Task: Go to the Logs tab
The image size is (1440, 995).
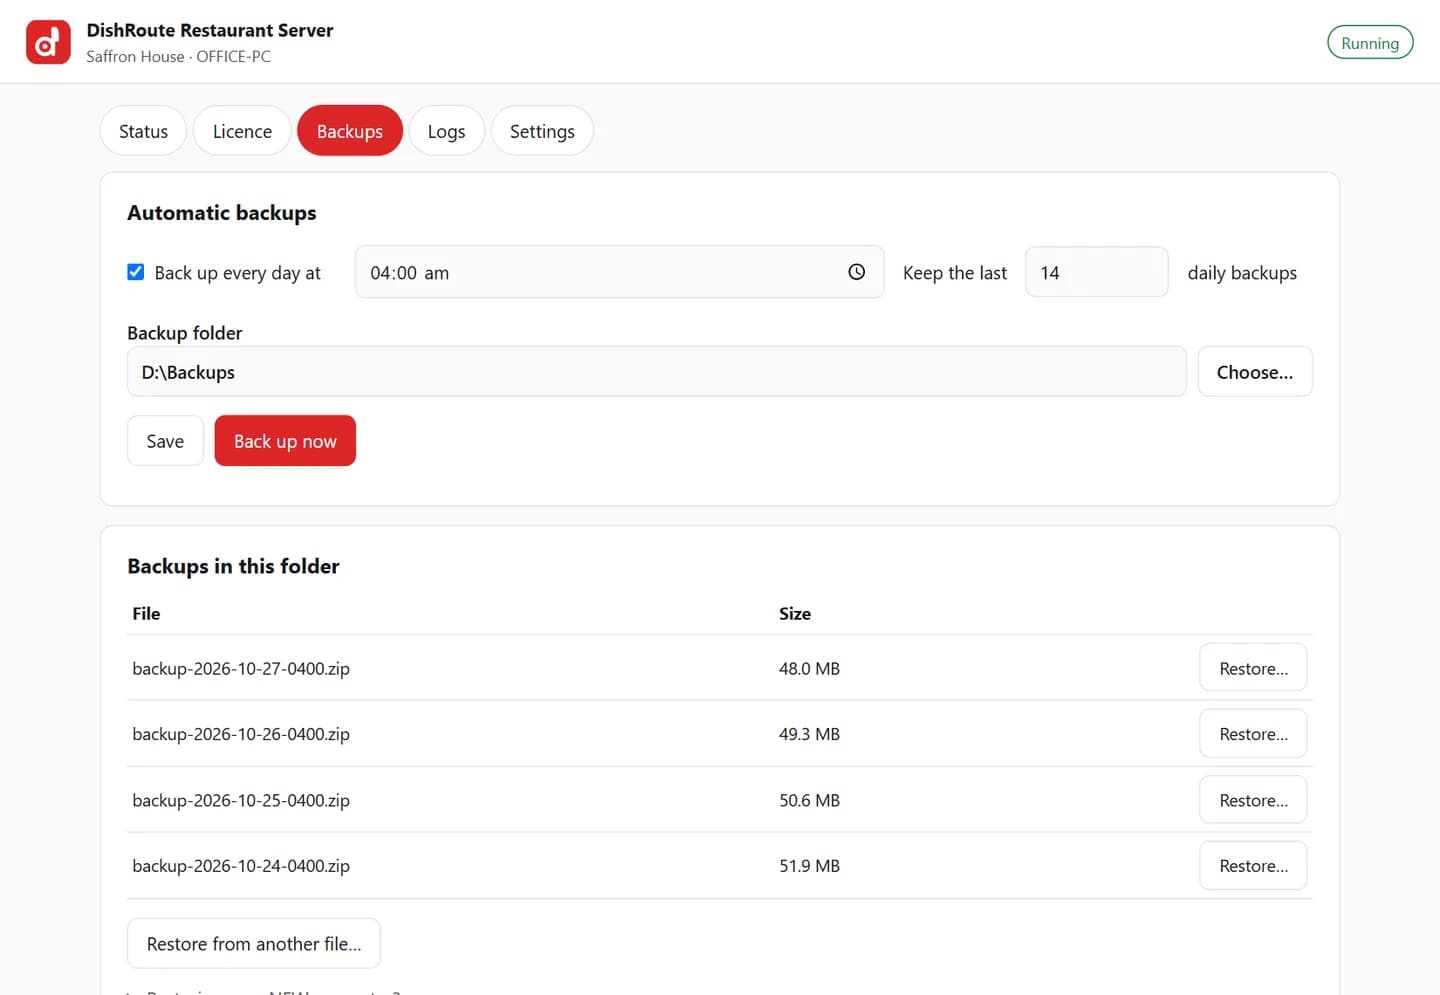Action: [446, 131]
